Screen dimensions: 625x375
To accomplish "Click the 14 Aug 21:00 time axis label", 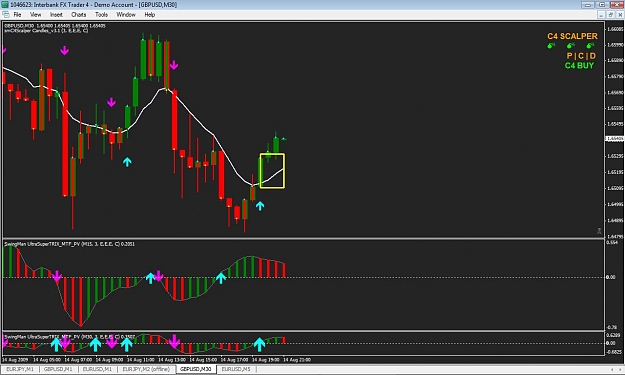I will (x=297, y=359).
